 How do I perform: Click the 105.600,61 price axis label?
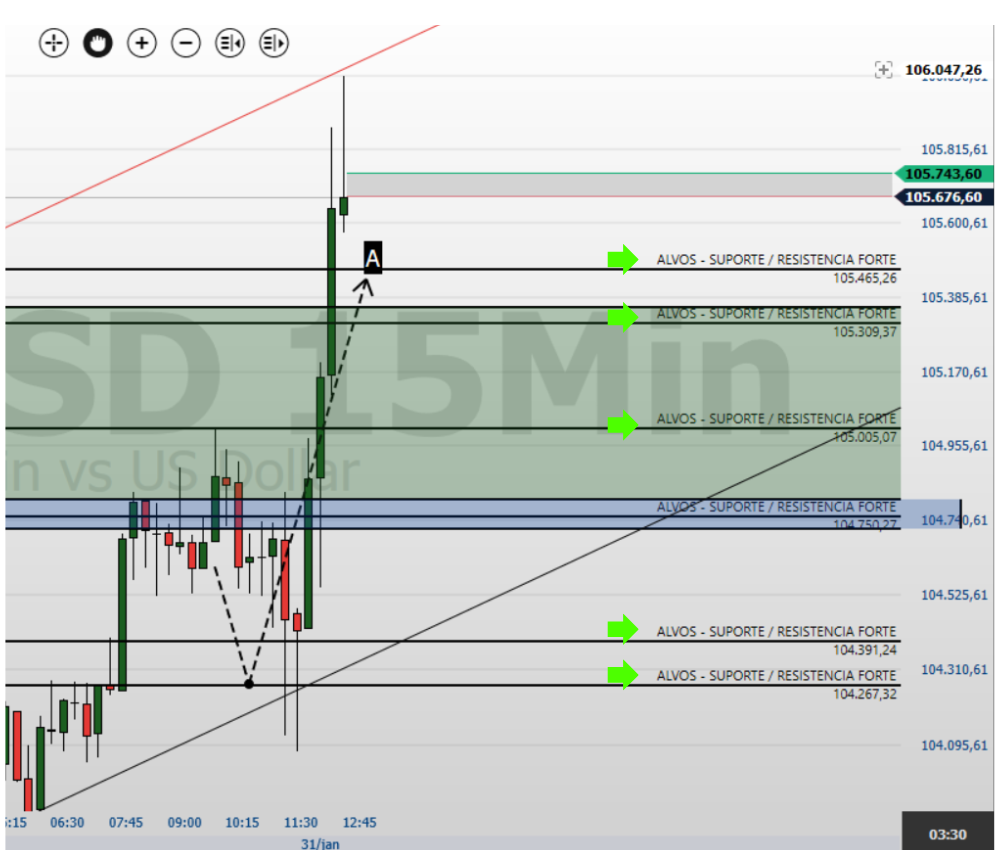point(954,223)
